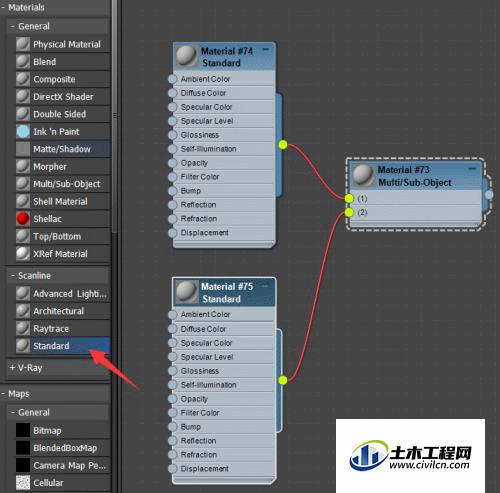Click Reflection socket on Material #75
500x493 pixels.
coord(172,441)
